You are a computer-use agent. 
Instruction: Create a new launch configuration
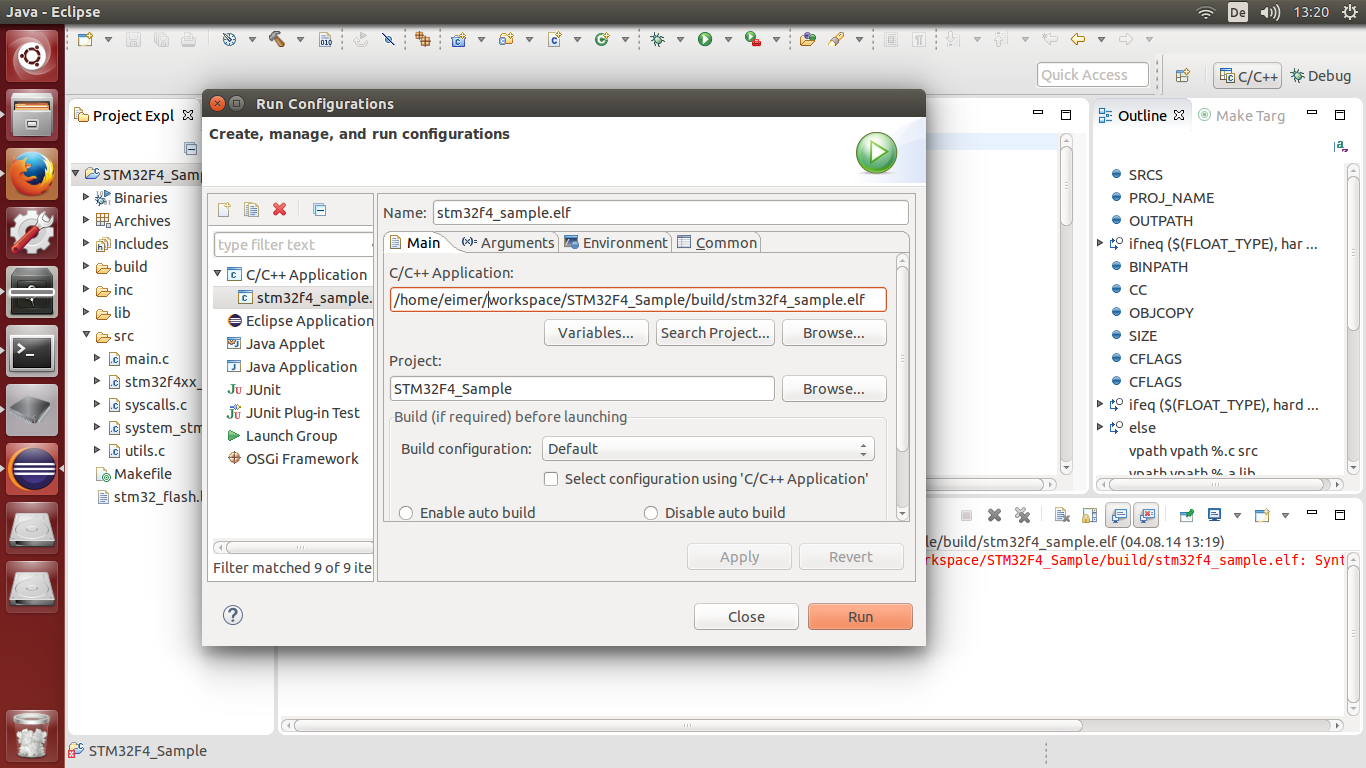coord(223,209)
